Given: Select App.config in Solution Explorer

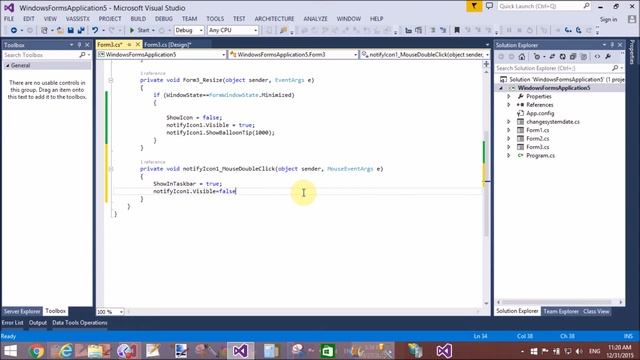Looking at the screenshot, I should pos(540,113).
